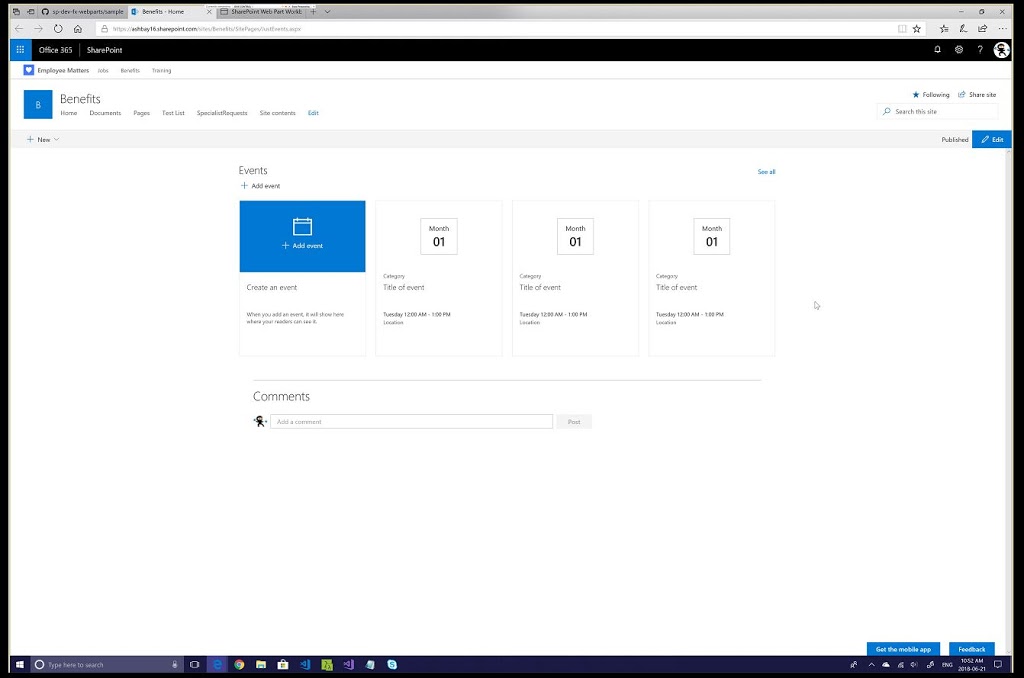The width and height of the screenshot is (1024, 678).
Task: Open the Office 365 app launcher waffle
Action: 20,50
